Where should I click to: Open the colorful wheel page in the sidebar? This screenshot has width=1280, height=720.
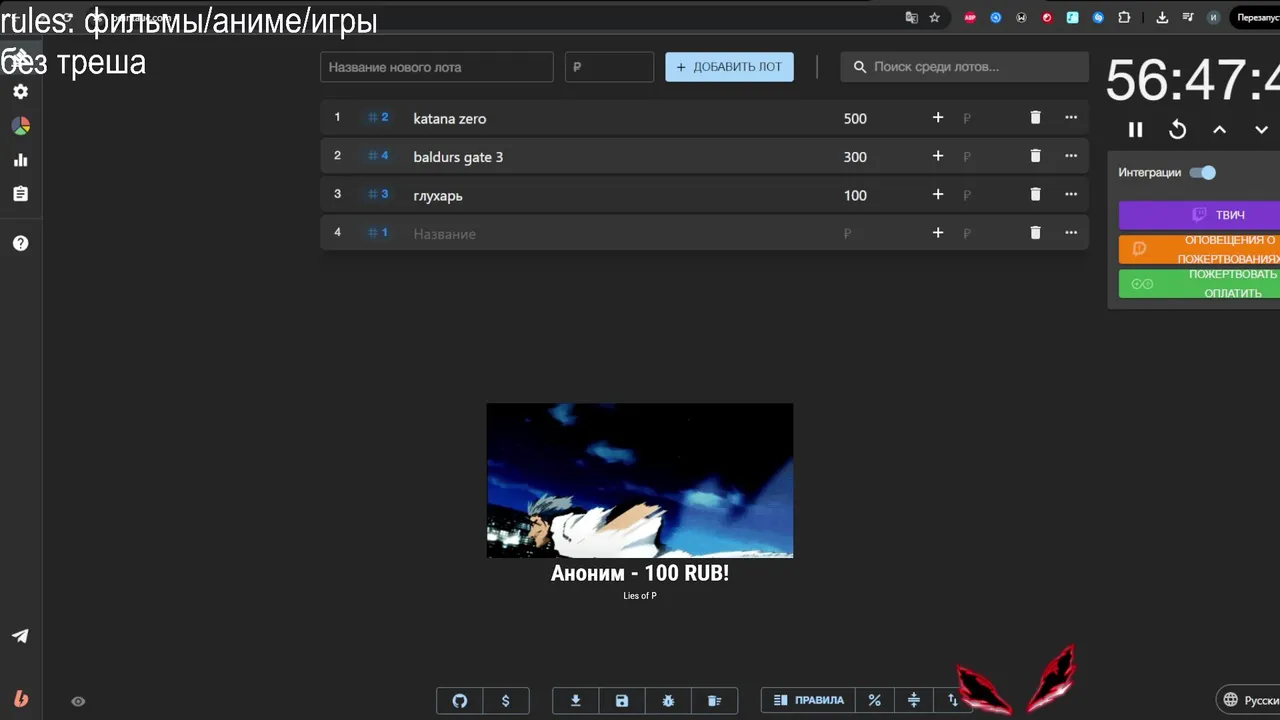20,126
